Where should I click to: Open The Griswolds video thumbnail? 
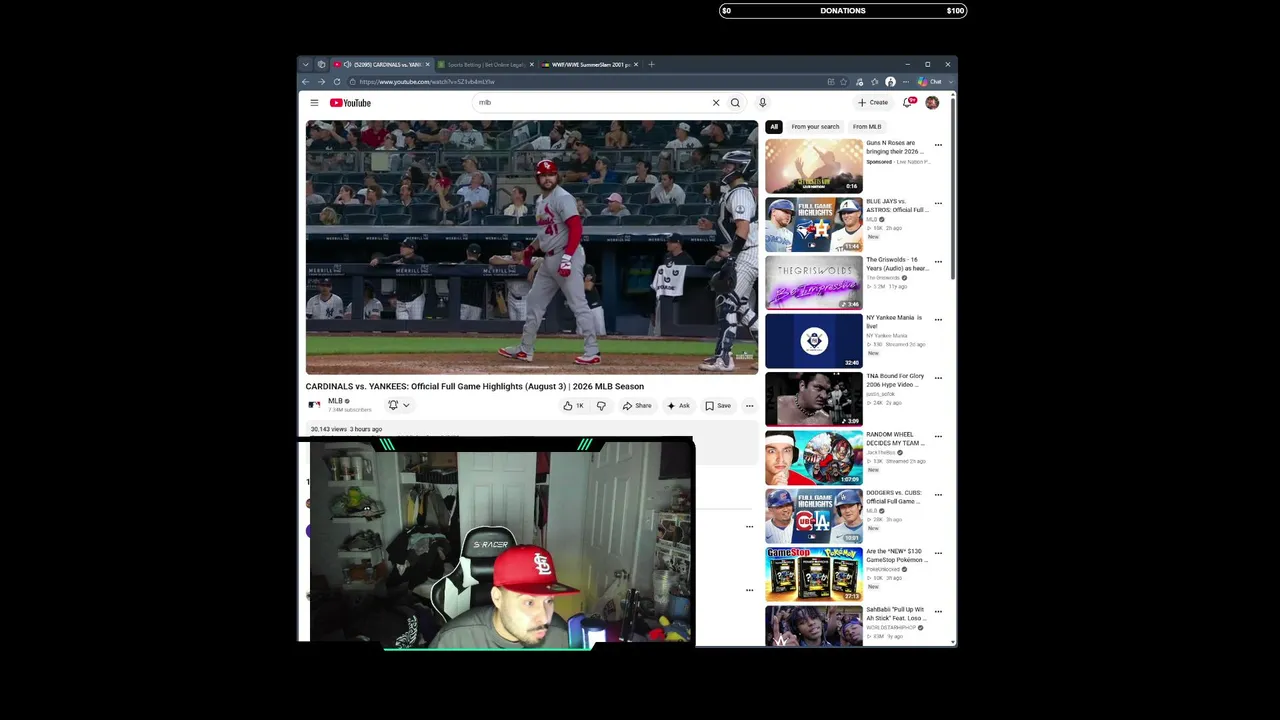(x=814, y=282)
